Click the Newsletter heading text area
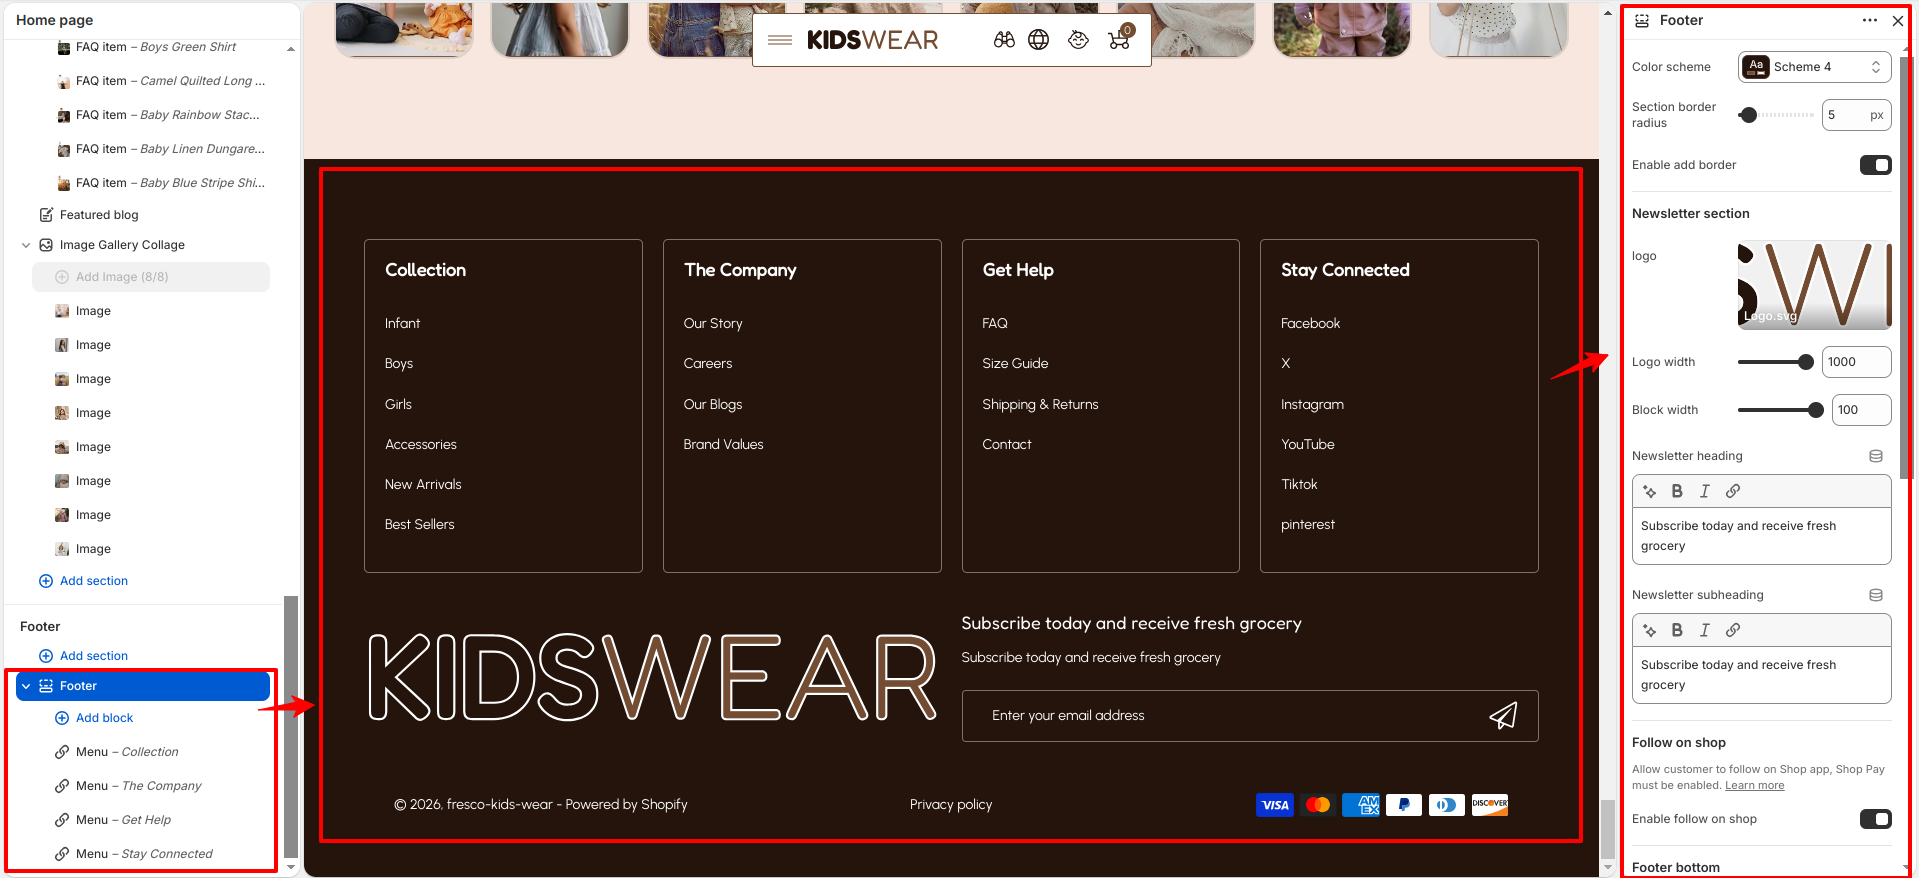 click(x=1761, y=536)
